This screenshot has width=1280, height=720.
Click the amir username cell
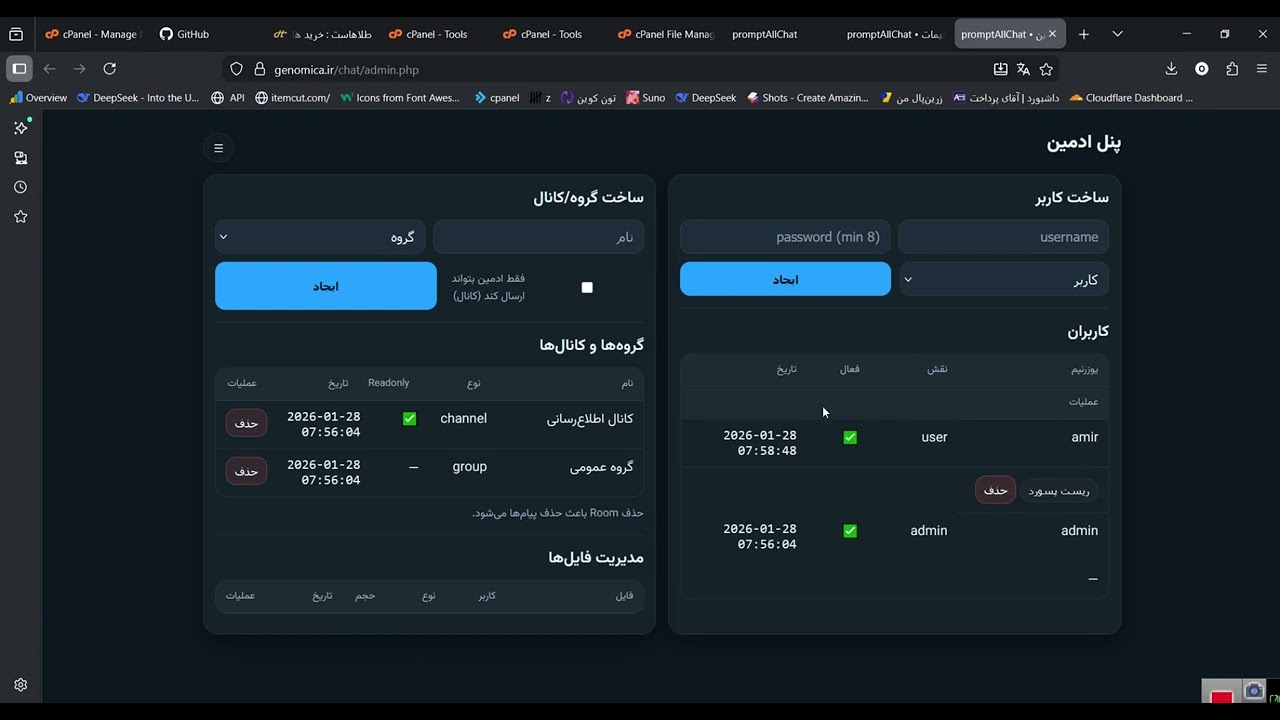pyautogui.click(x=1084, y=437)
